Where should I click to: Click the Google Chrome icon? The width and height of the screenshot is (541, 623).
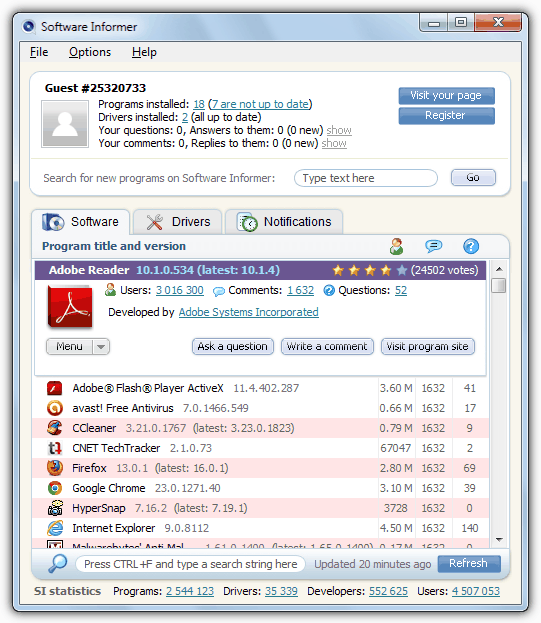click(54, 488)
